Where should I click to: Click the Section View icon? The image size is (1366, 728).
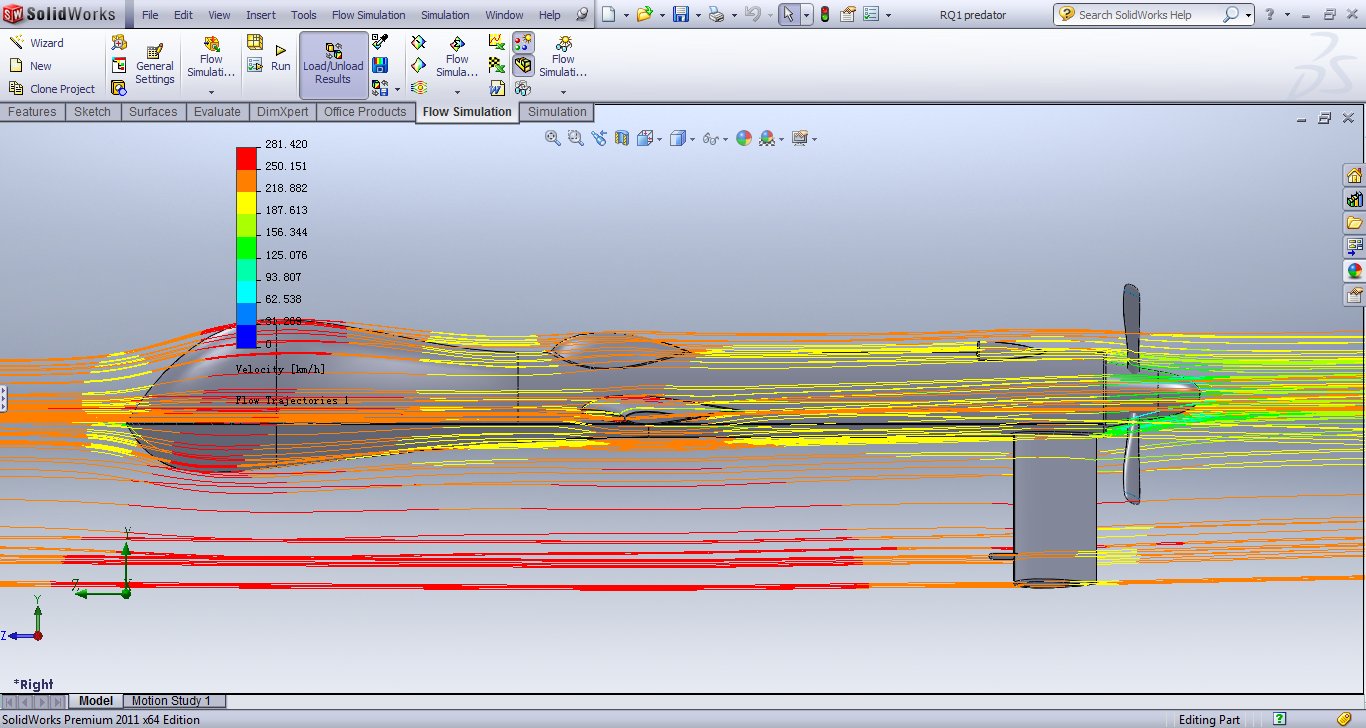tap(622, 138)
